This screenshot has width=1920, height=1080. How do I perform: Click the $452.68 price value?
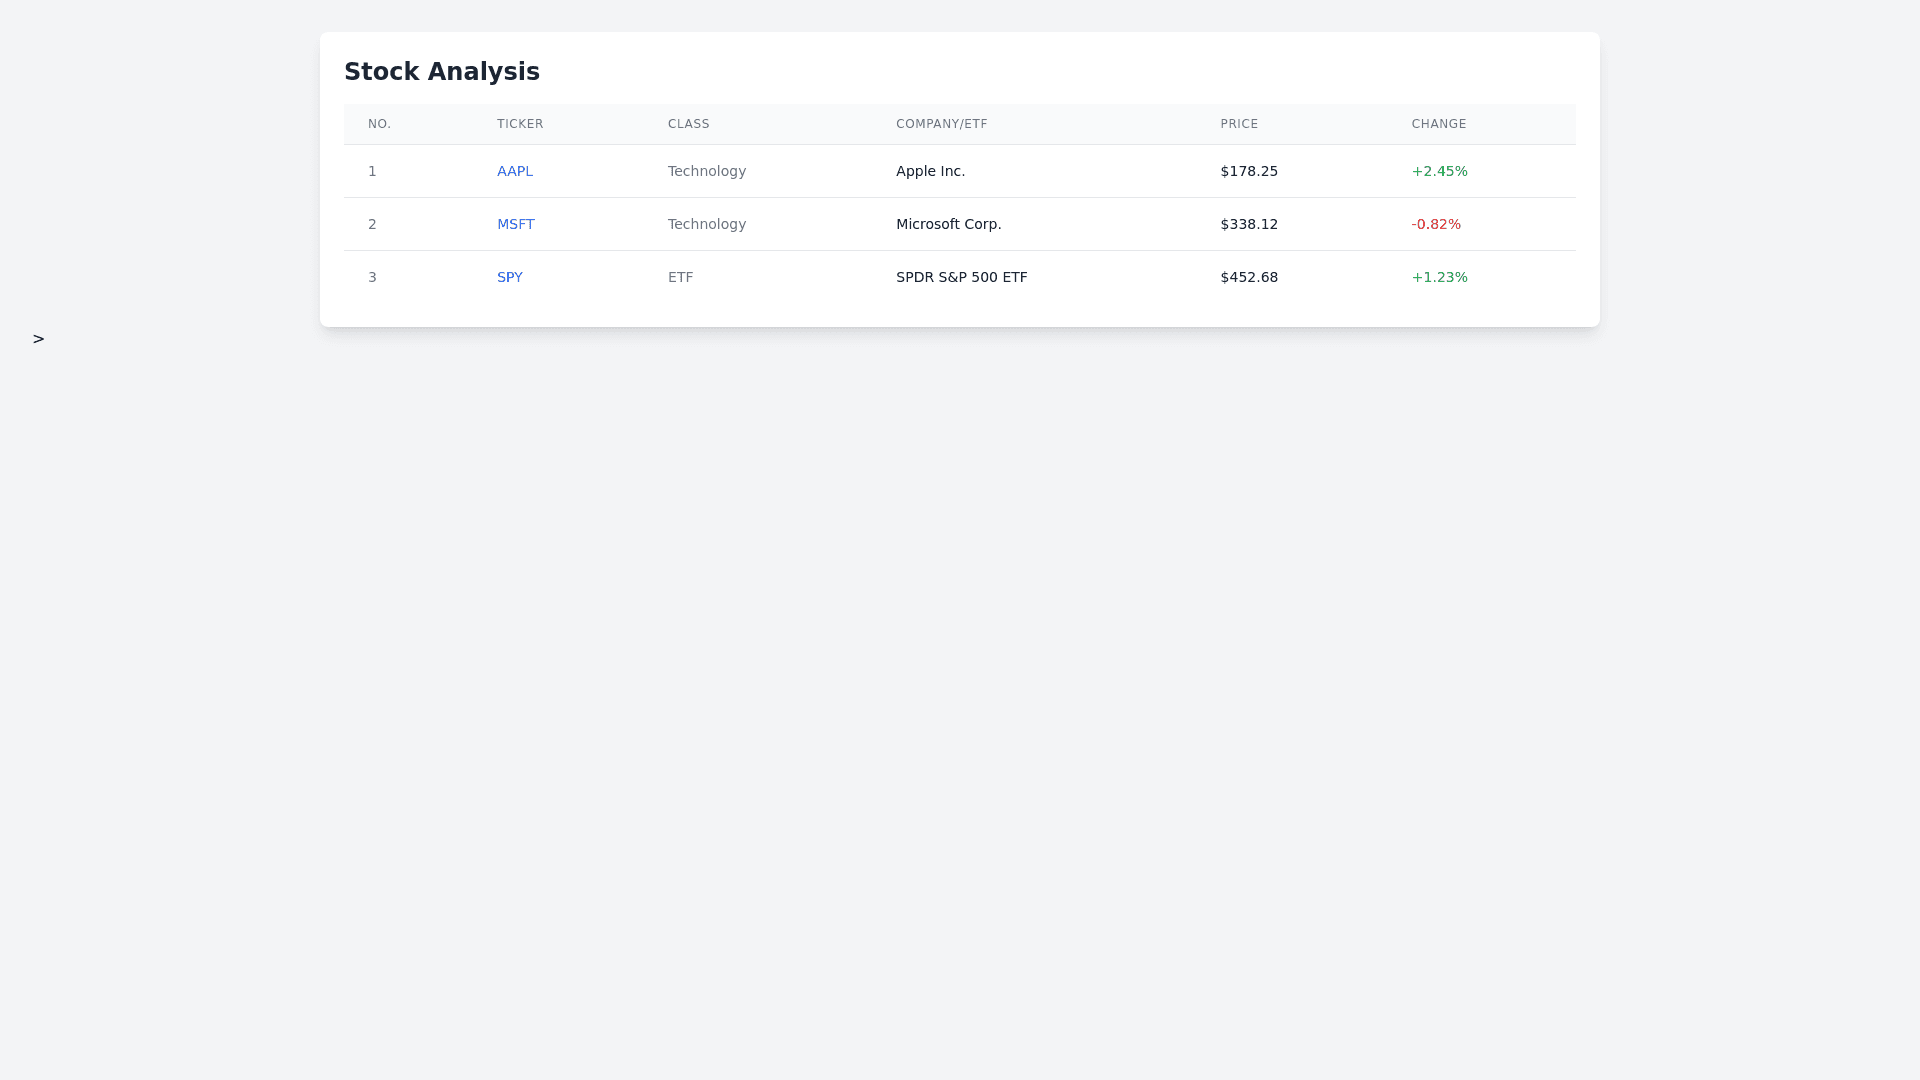point(1248,277)
